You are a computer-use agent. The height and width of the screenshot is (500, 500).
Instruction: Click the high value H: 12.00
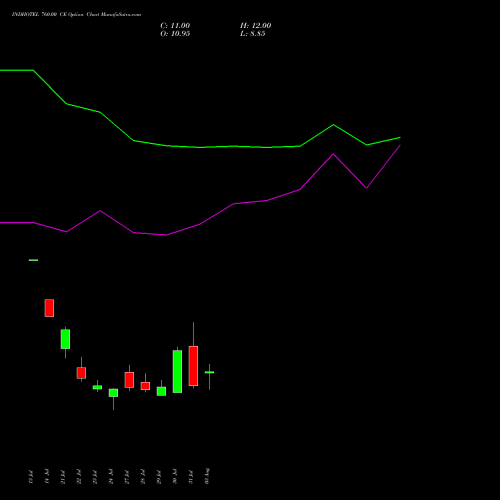click(x=255, y=26)
